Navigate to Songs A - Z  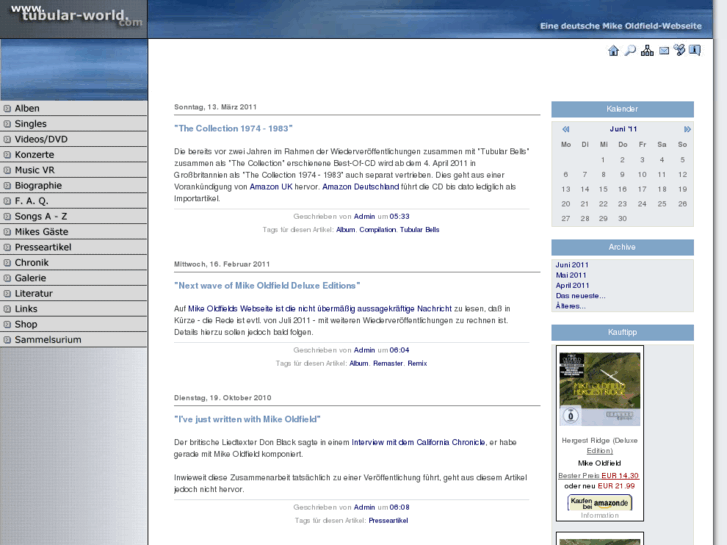click(x=42, y=216)
